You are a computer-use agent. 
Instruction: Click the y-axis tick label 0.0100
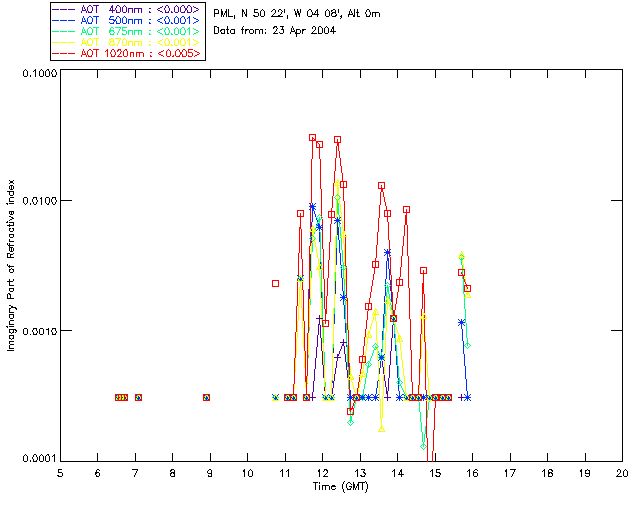(40, 201)
